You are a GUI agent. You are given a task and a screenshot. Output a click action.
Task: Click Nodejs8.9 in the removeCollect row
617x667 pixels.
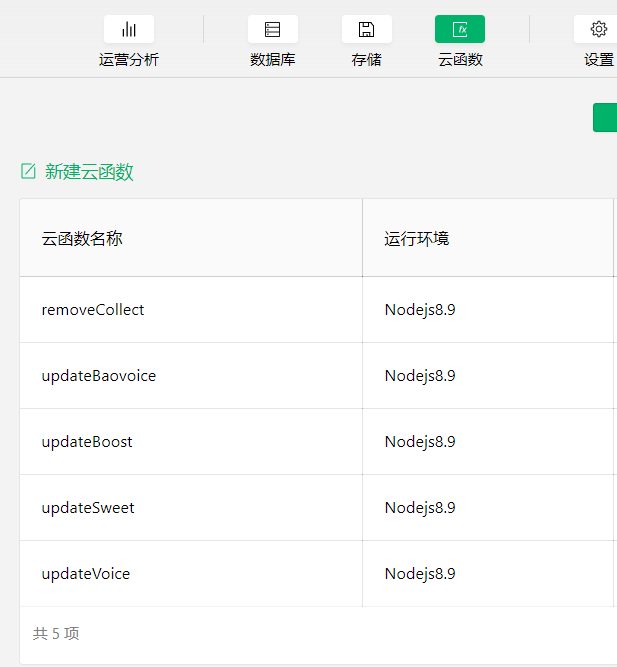pyautogui.click(x=420, y=310)
